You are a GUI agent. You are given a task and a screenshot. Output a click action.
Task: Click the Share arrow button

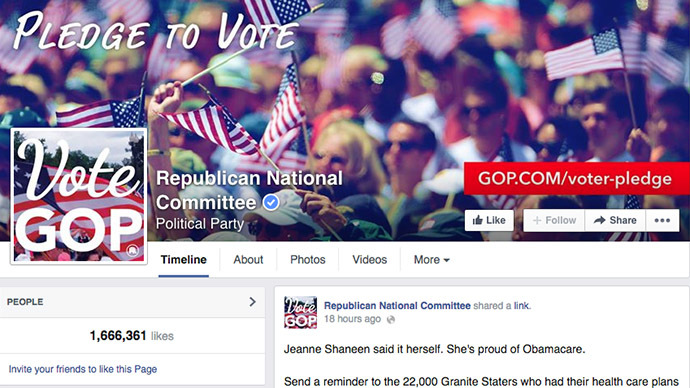(x=615, y=220)
